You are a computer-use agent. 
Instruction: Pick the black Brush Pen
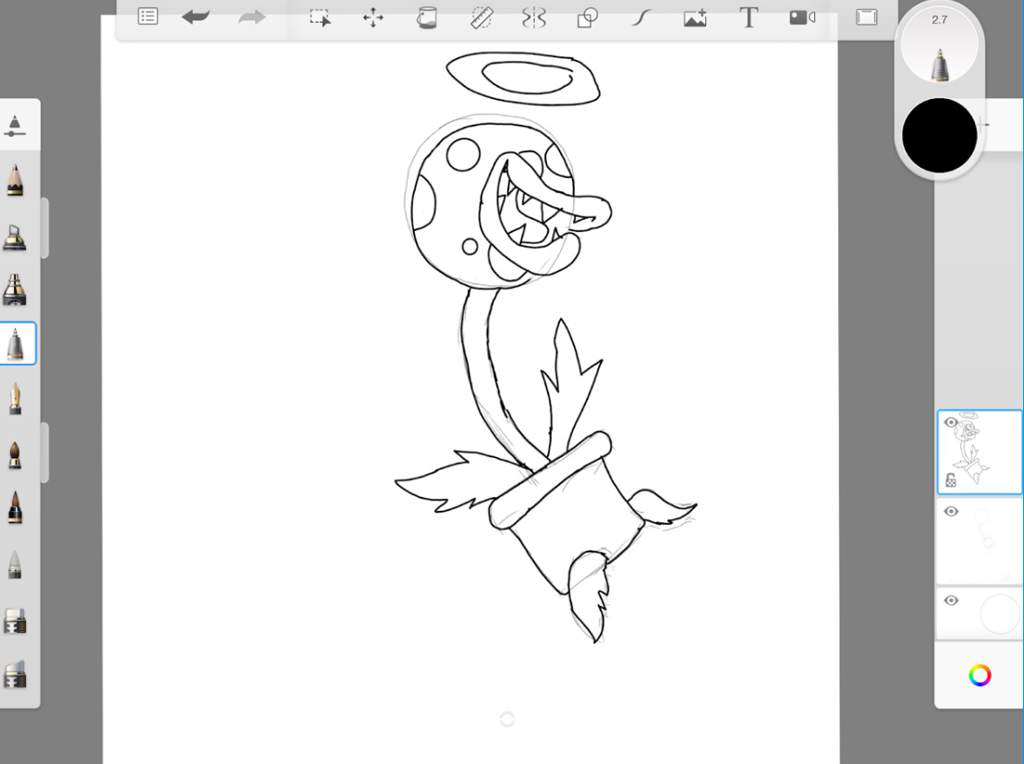(15, 507)
